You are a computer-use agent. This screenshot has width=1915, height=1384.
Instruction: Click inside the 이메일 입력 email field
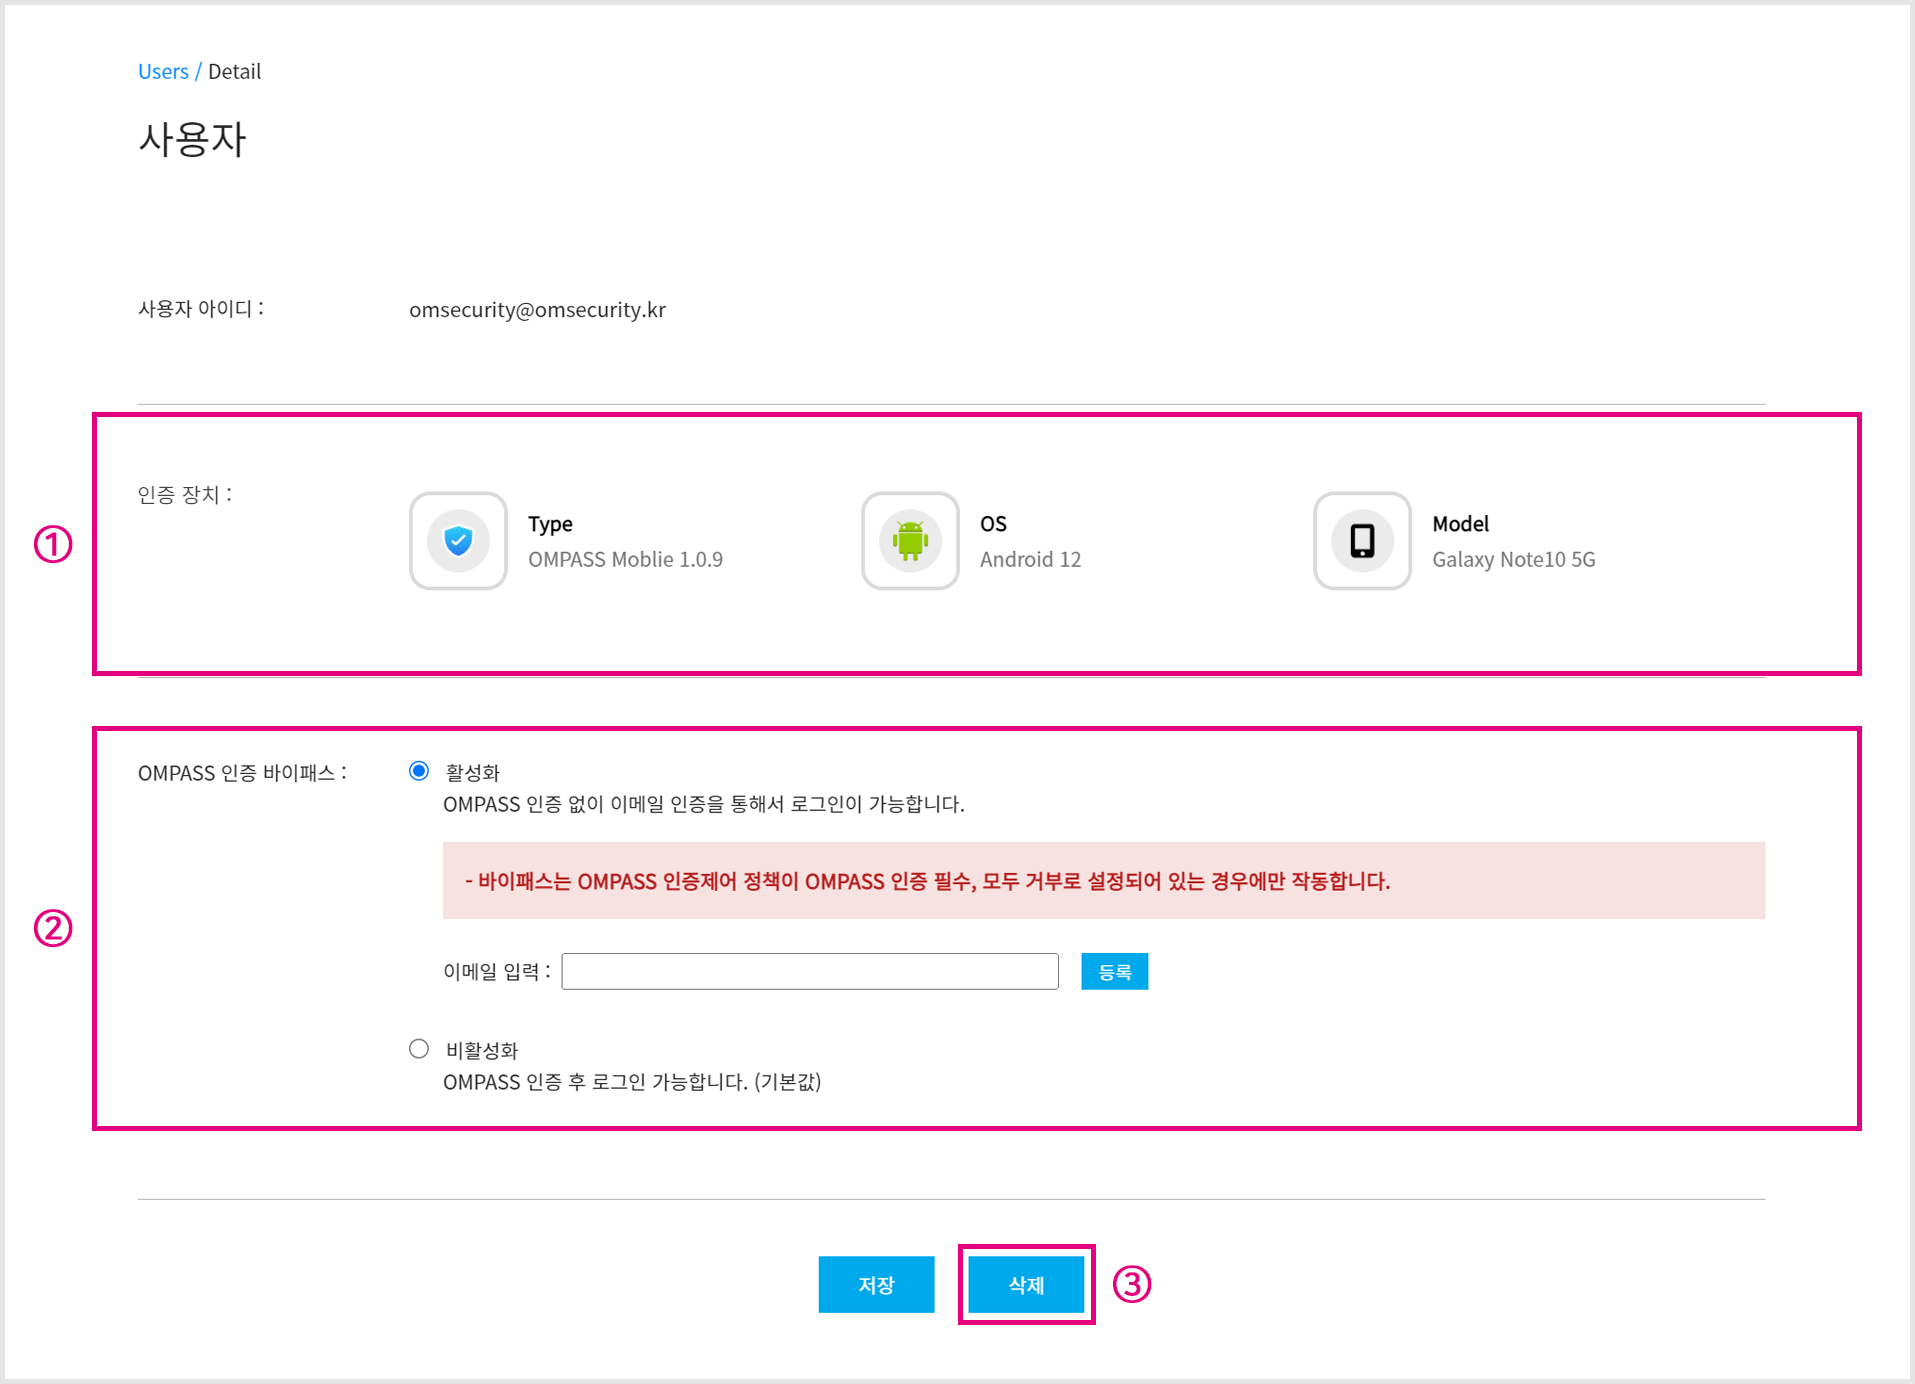[808, 970]
